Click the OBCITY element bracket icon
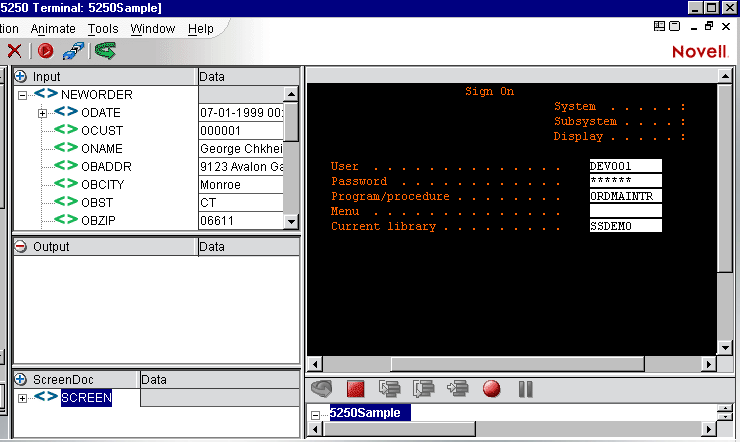740x443 pixels. coord(66,184)
